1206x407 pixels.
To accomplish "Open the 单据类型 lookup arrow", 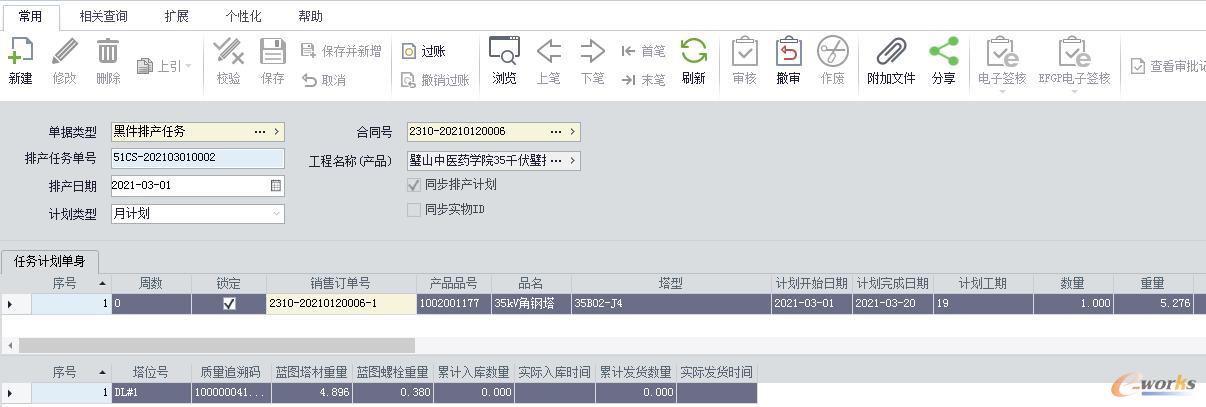I will click(x=277, y=131).
